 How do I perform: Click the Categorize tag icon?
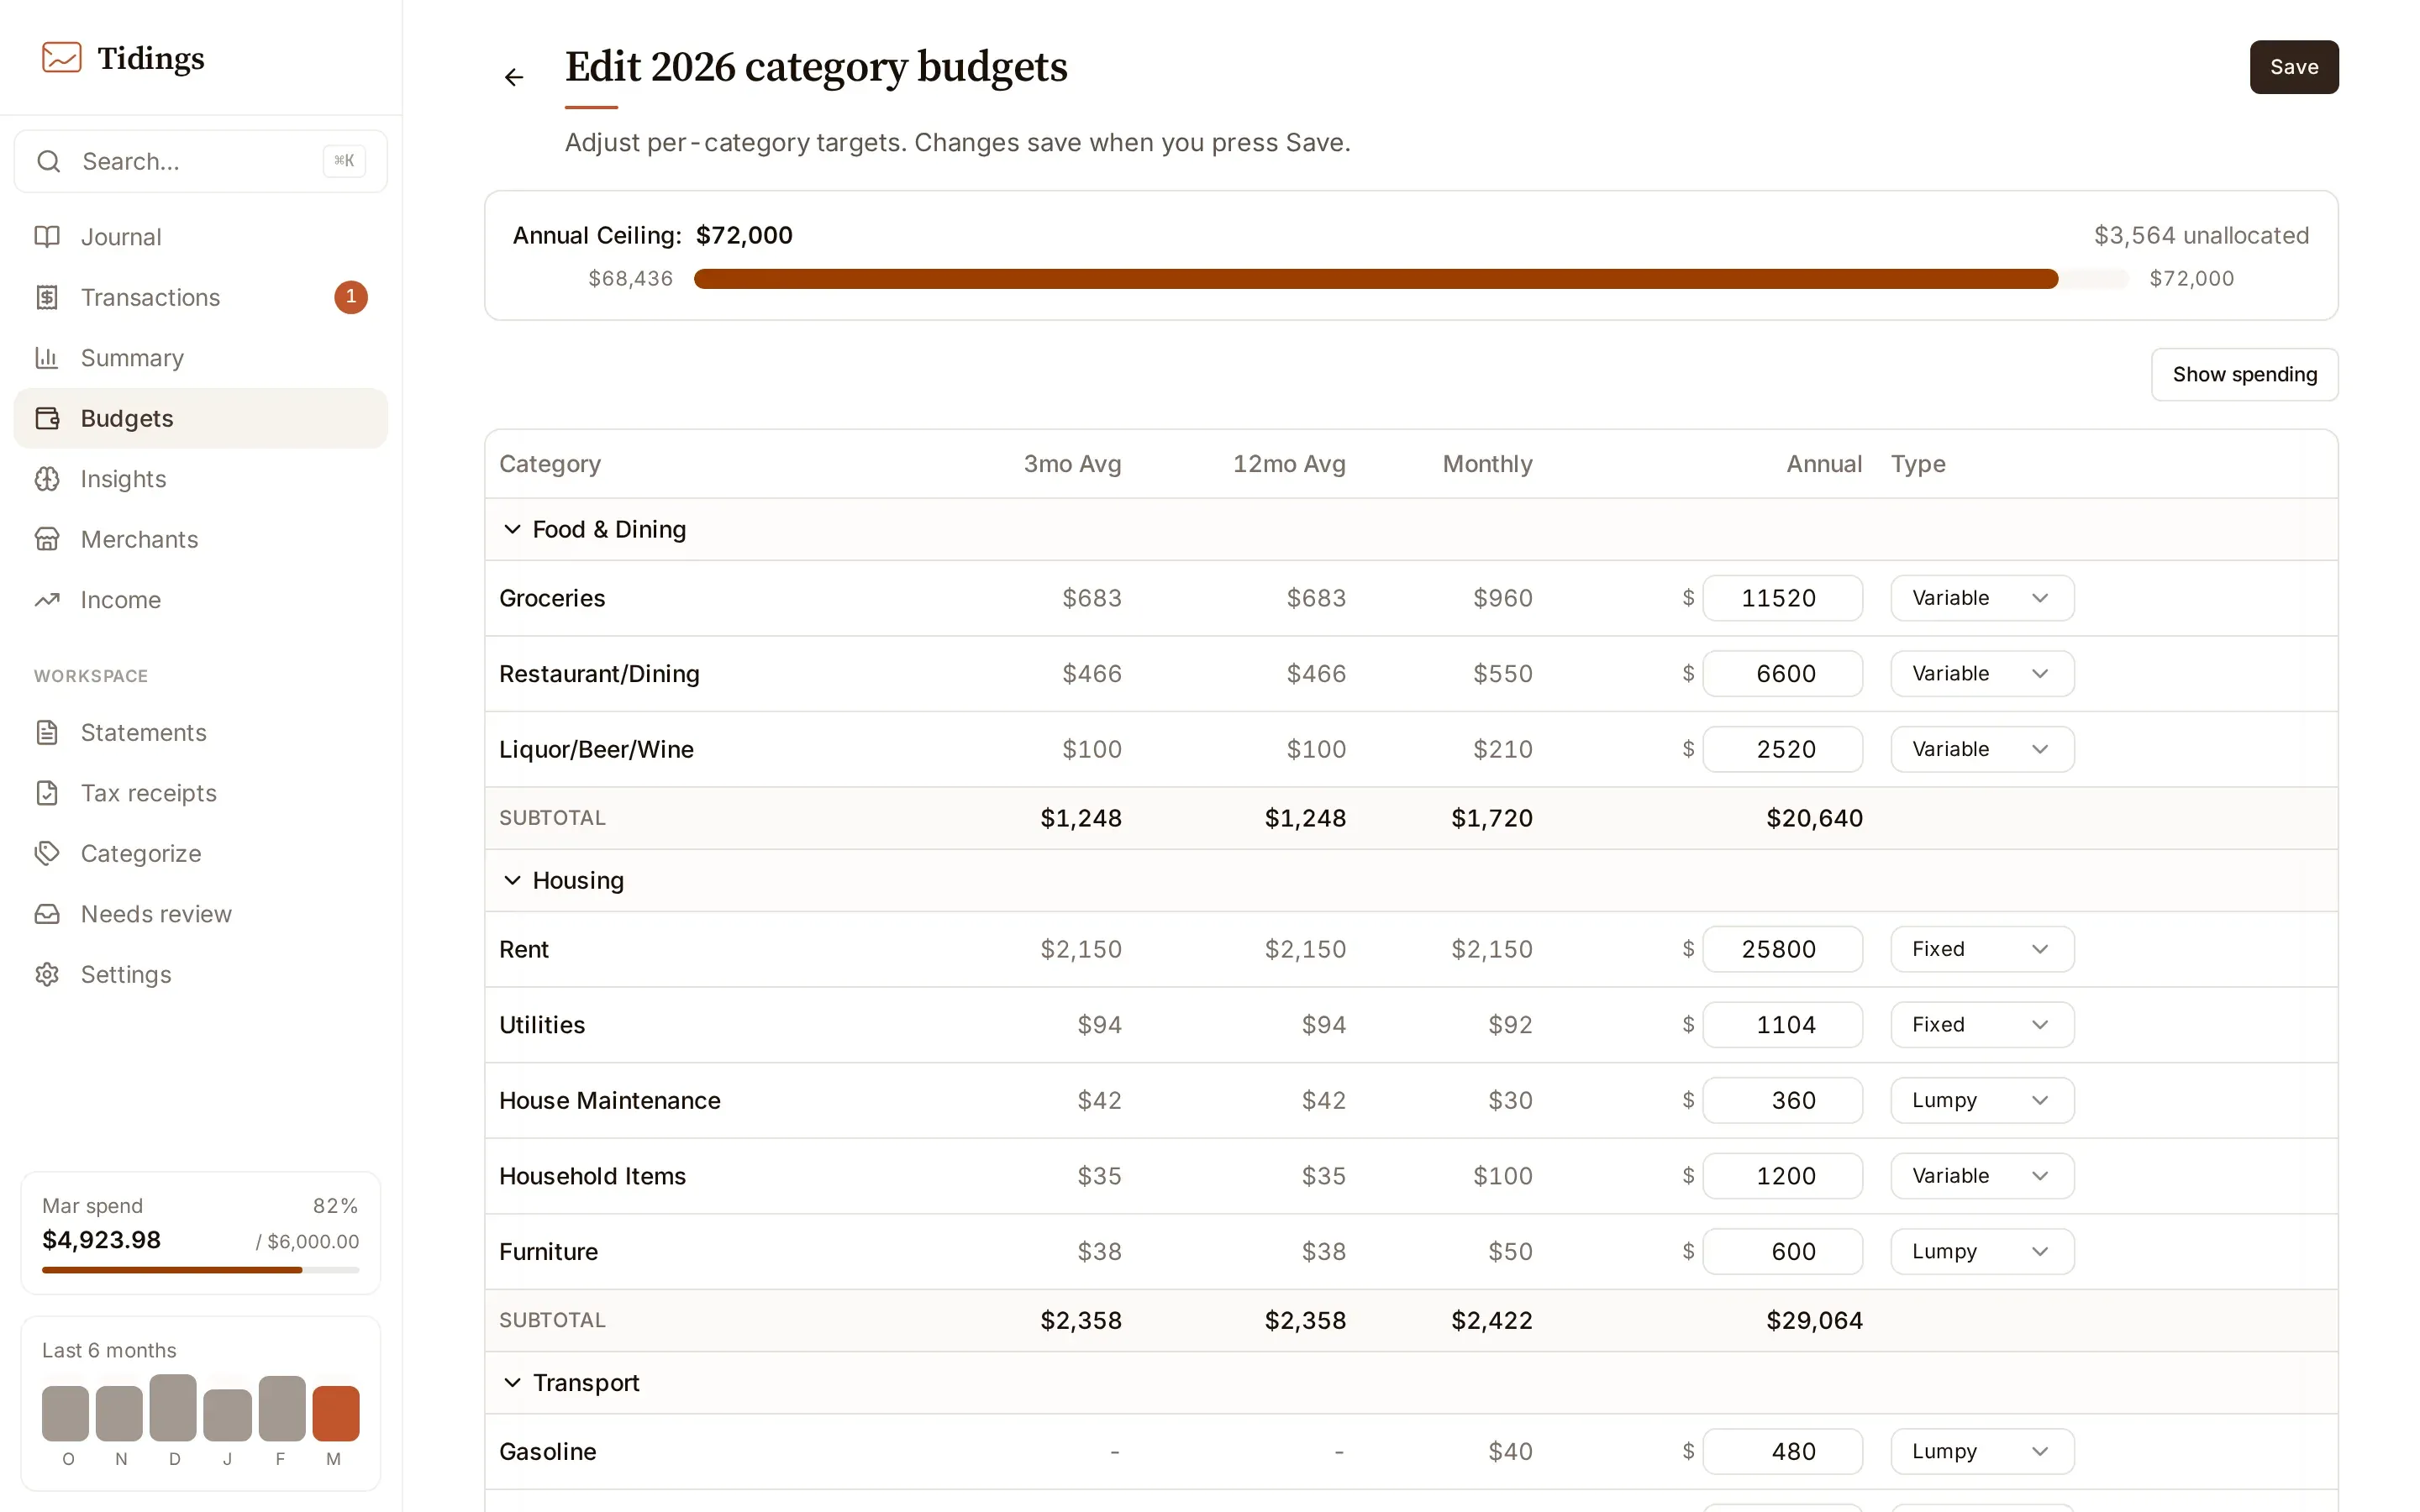point(47,853)
